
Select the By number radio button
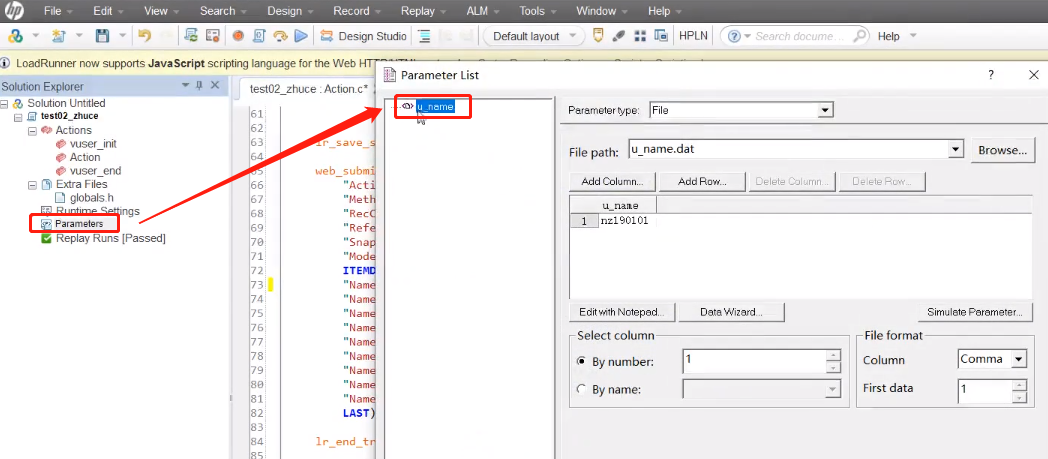(x=581, y=362)
